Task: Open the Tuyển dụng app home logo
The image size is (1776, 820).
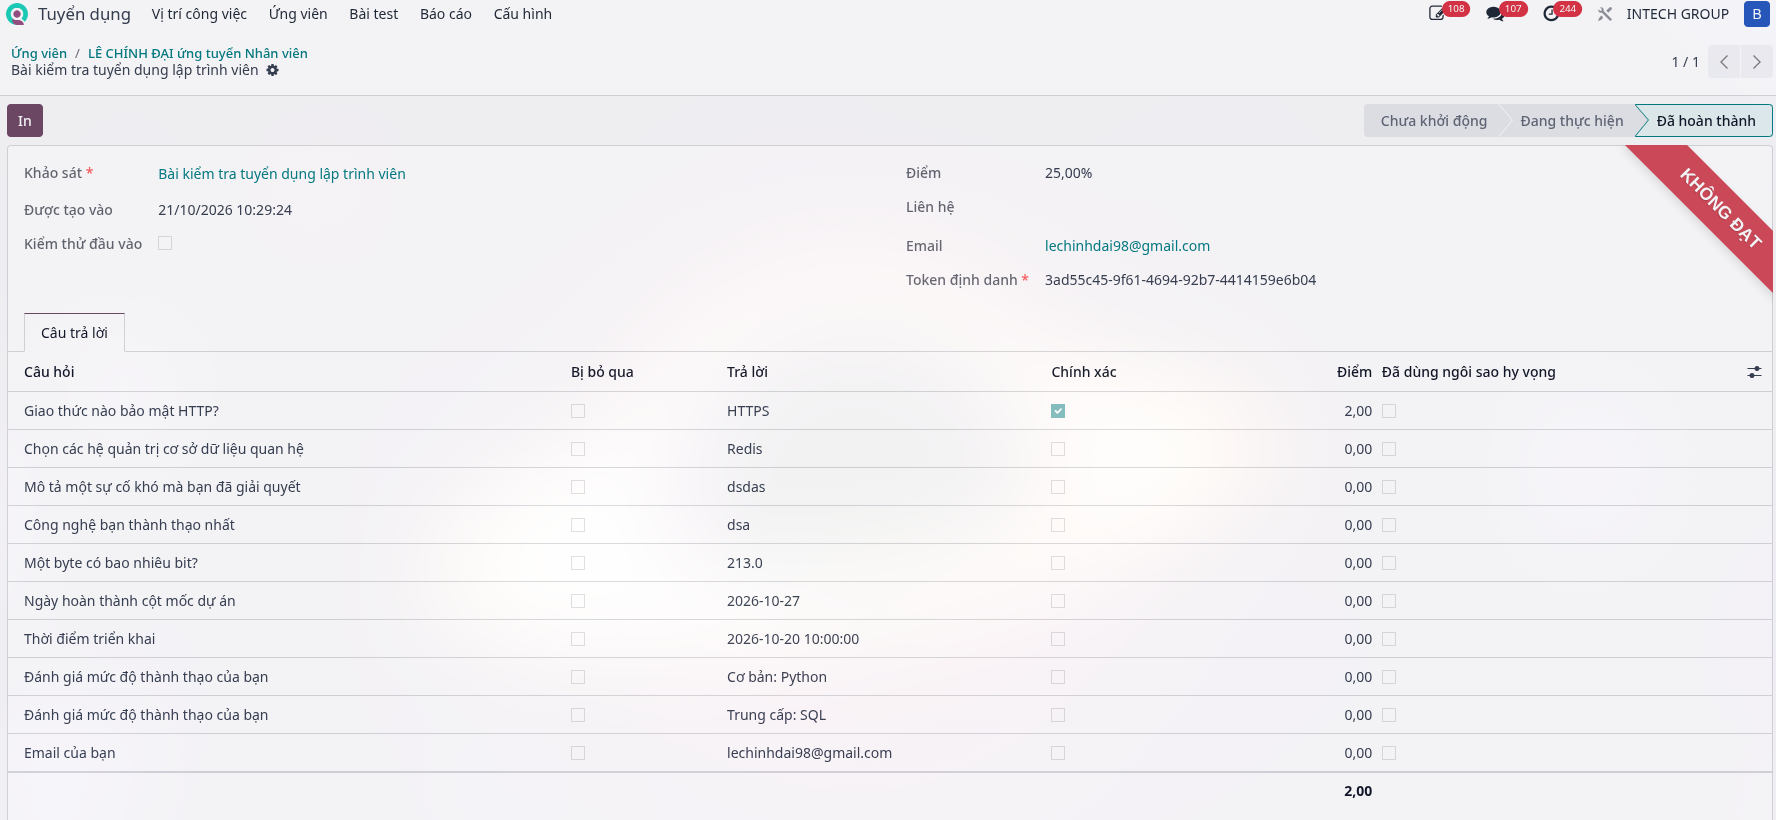Action: (x=17, y=14)
